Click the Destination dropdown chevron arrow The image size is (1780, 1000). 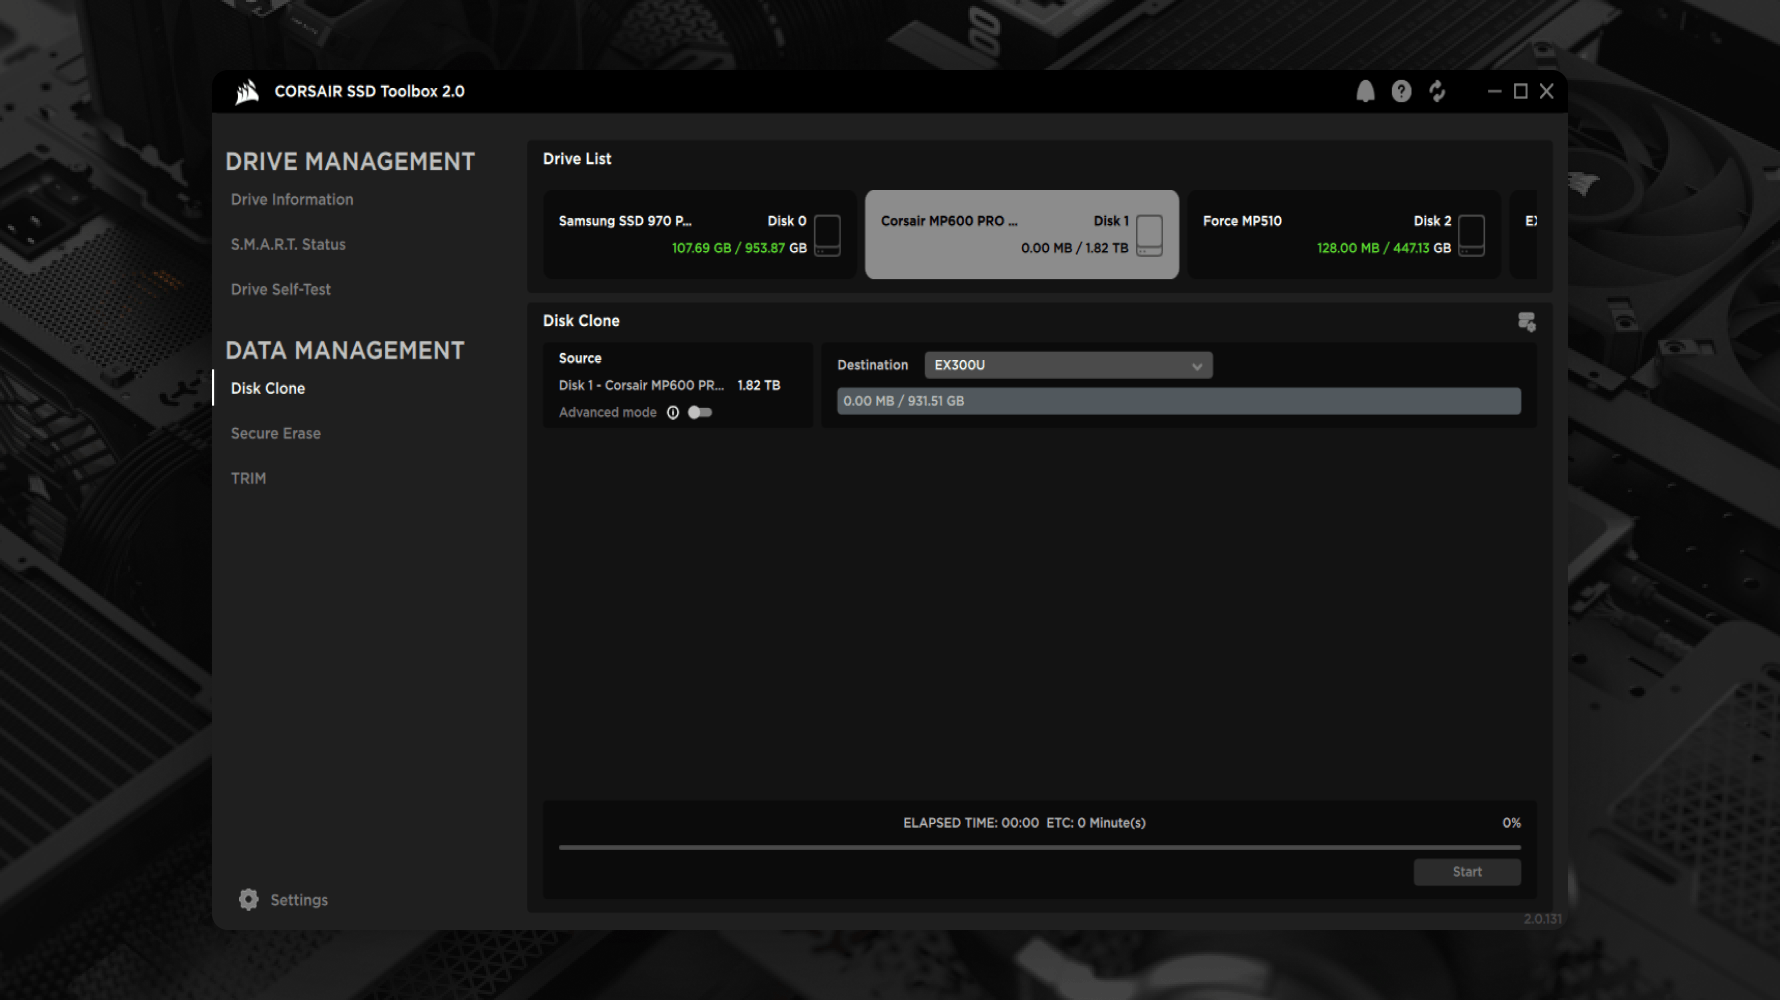point(1197,366)
